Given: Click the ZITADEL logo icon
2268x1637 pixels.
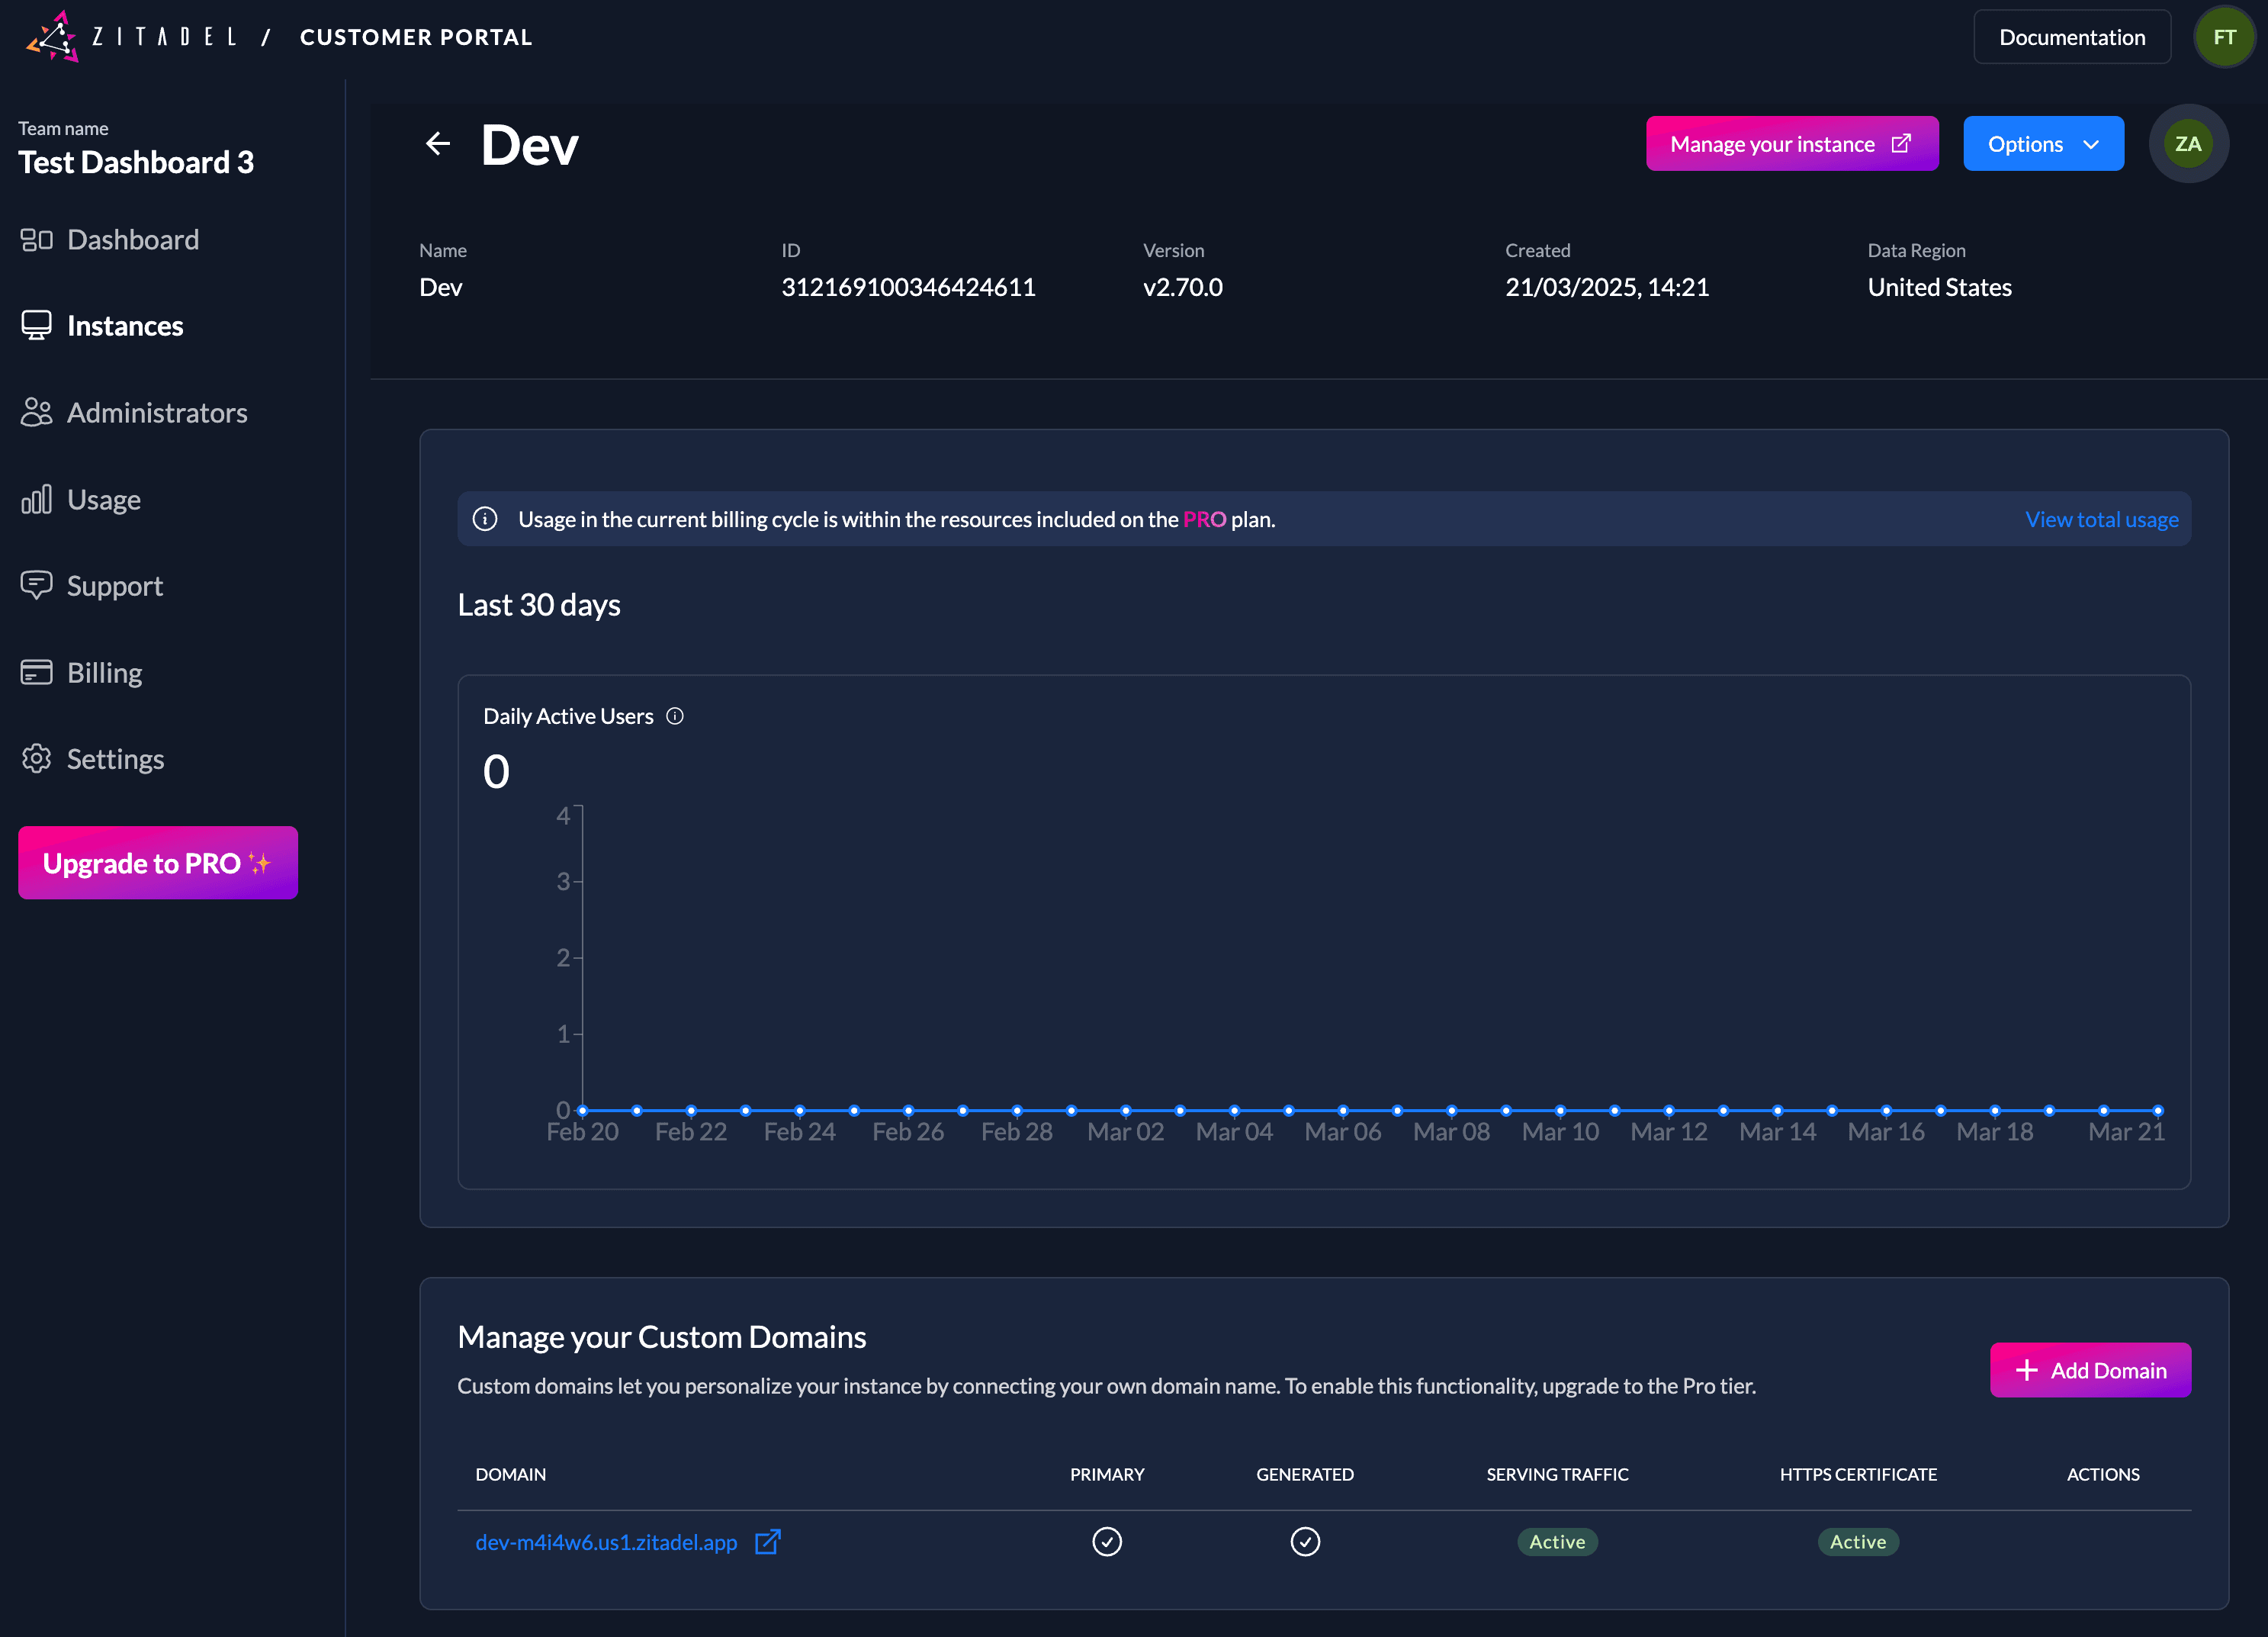Looking at the screenshot, I should (53, 37).
